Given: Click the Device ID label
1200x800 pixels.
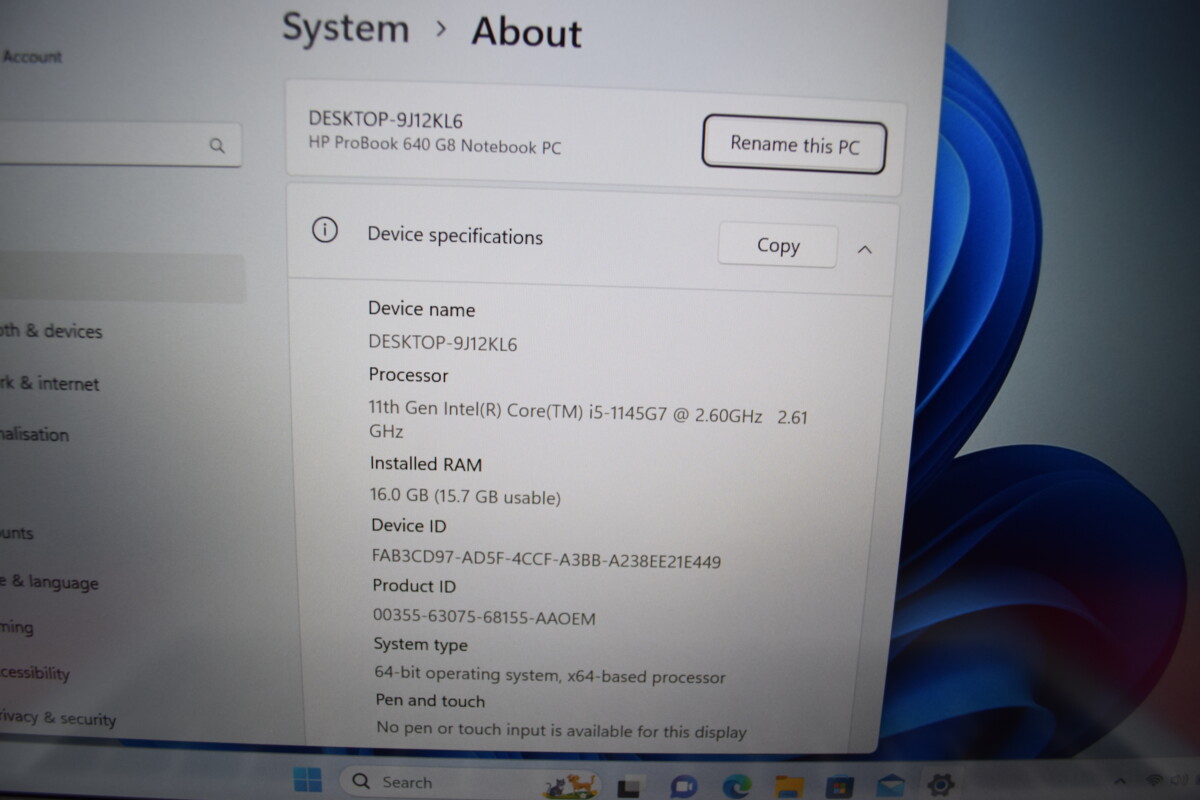Looking at the screenshot, I should click(x=408, y=525).
